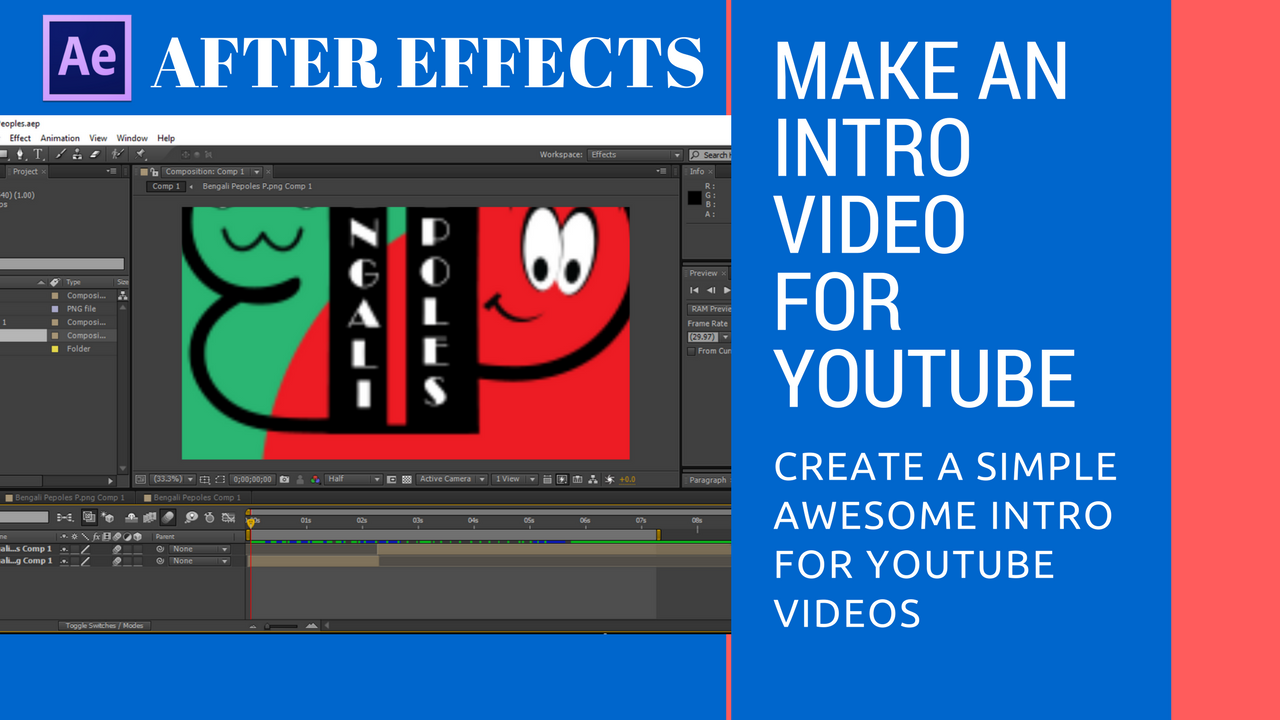This screenshot has height=720, width=1280.
Task: Open the Help menu
Action: pyautogui.click(x=166, y=138)
